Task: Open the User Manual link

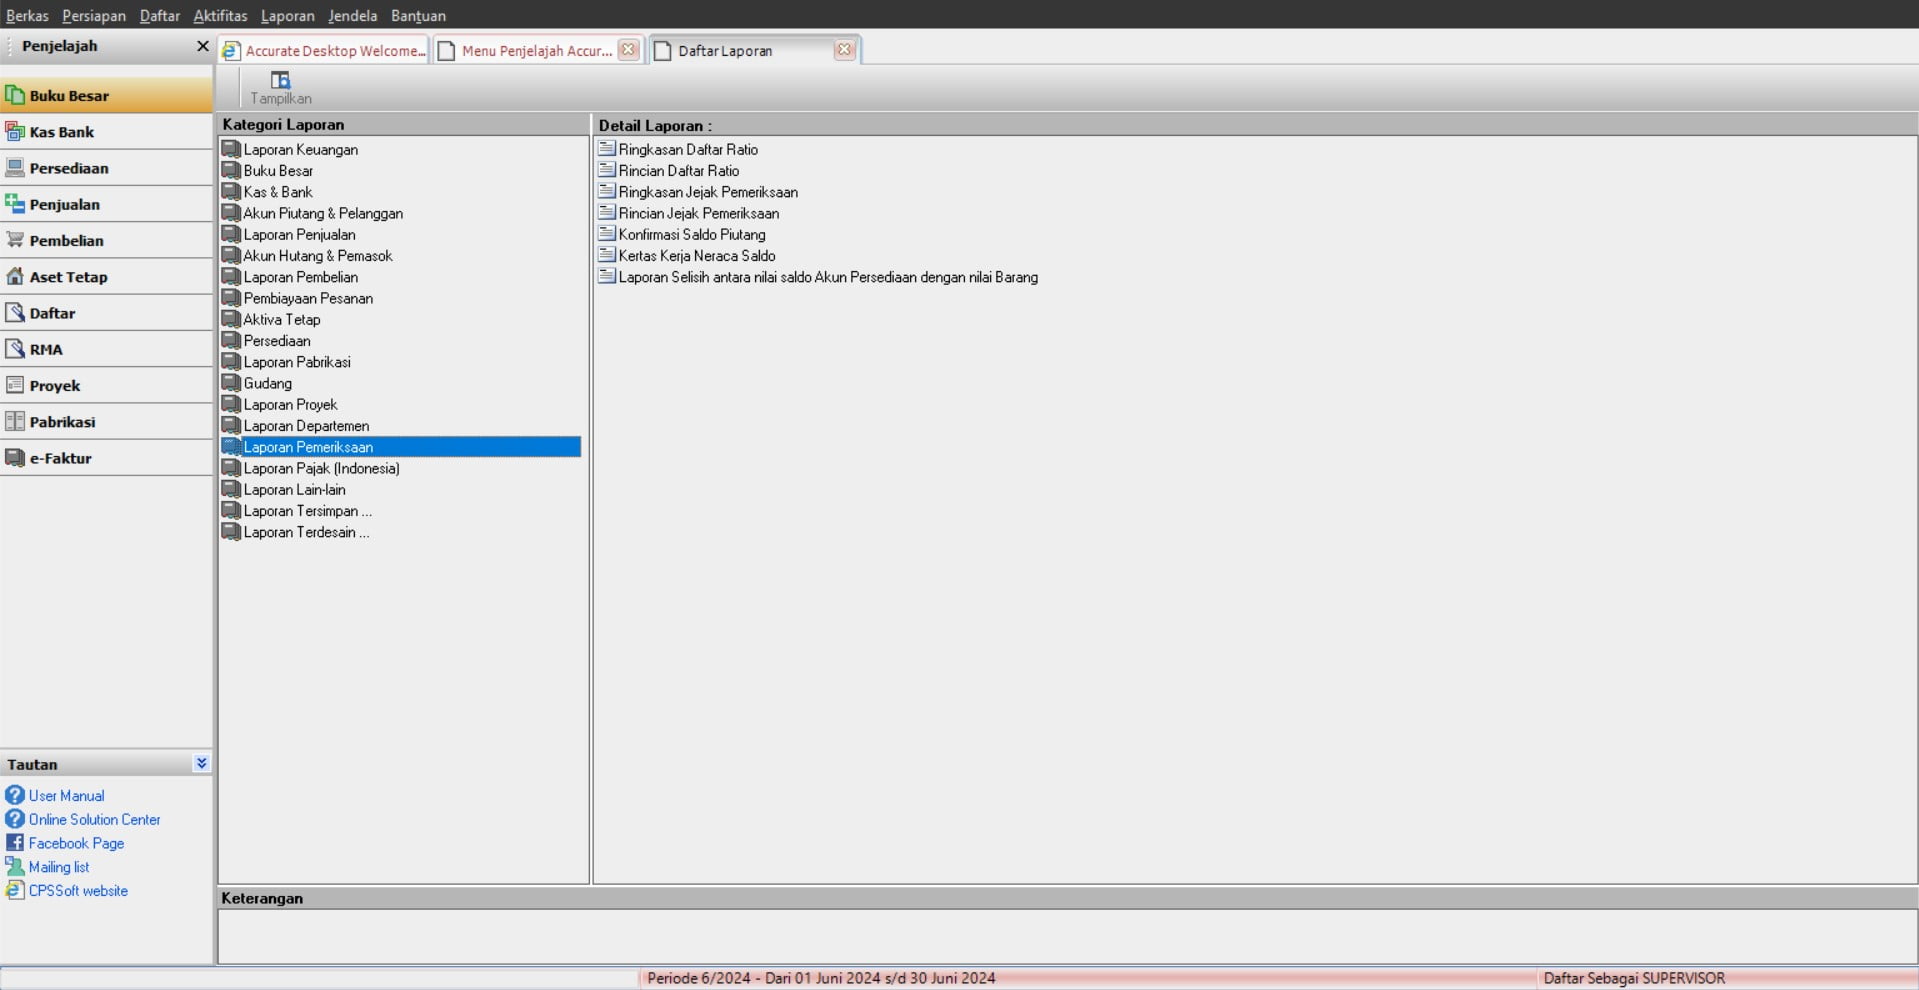Action: point(66,796)
